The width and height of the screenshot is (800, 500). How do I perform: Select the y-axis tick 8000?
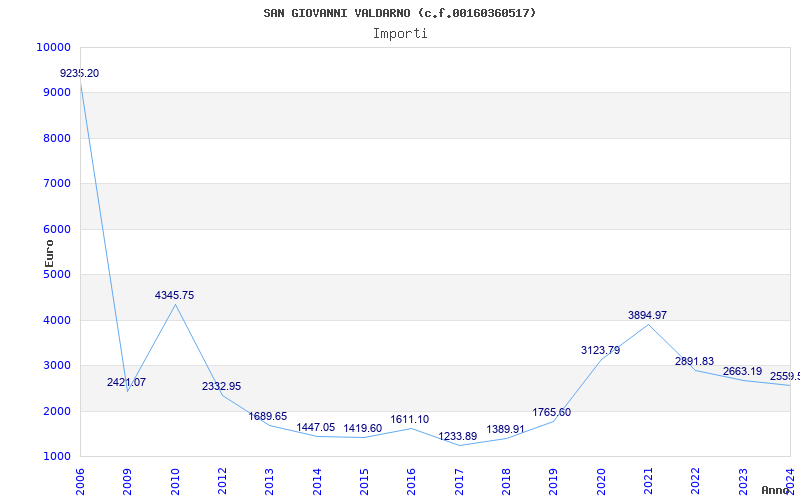[x=57, y=138]
